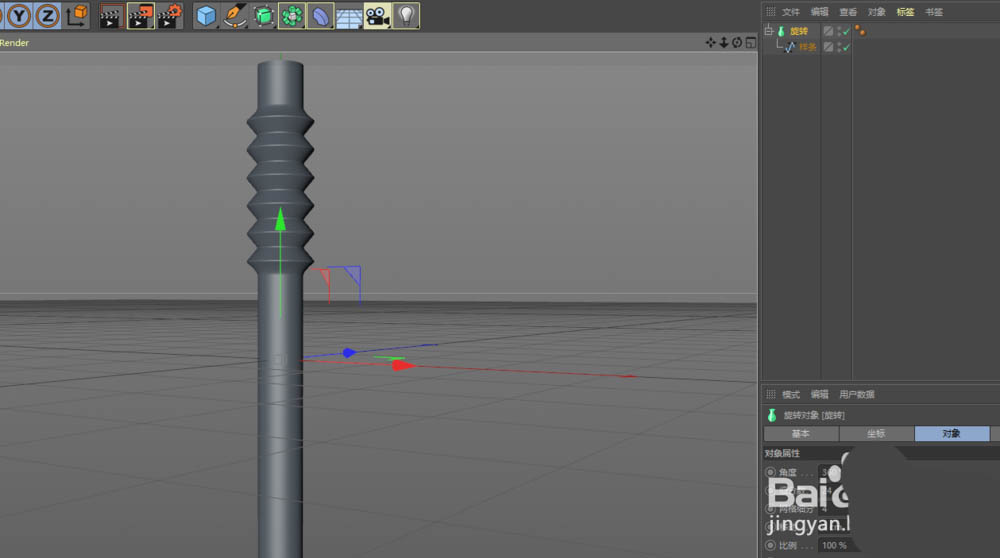The image size is (1000, 558).
Task: Toggle the Z axis lock
Action: 47,15
